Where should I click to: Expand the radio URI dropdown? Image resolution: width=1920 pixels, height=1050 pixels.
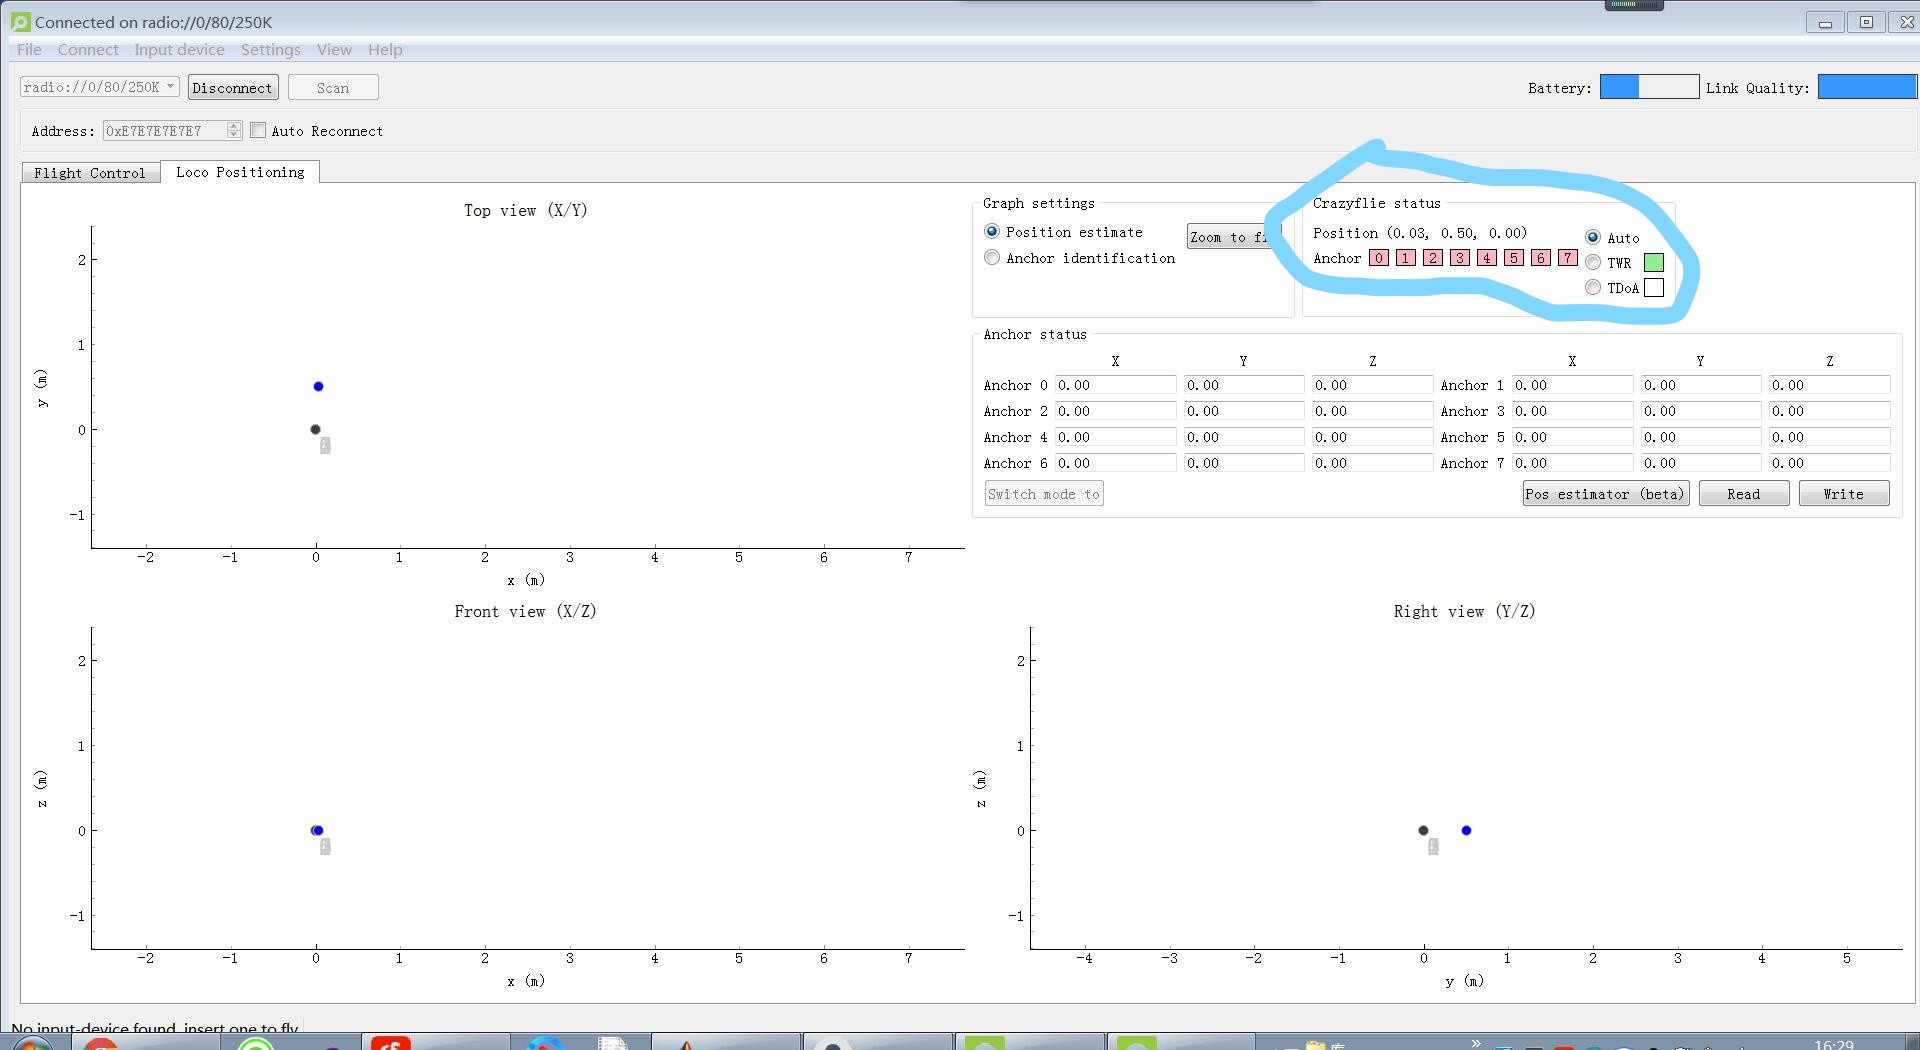[170, 87]
